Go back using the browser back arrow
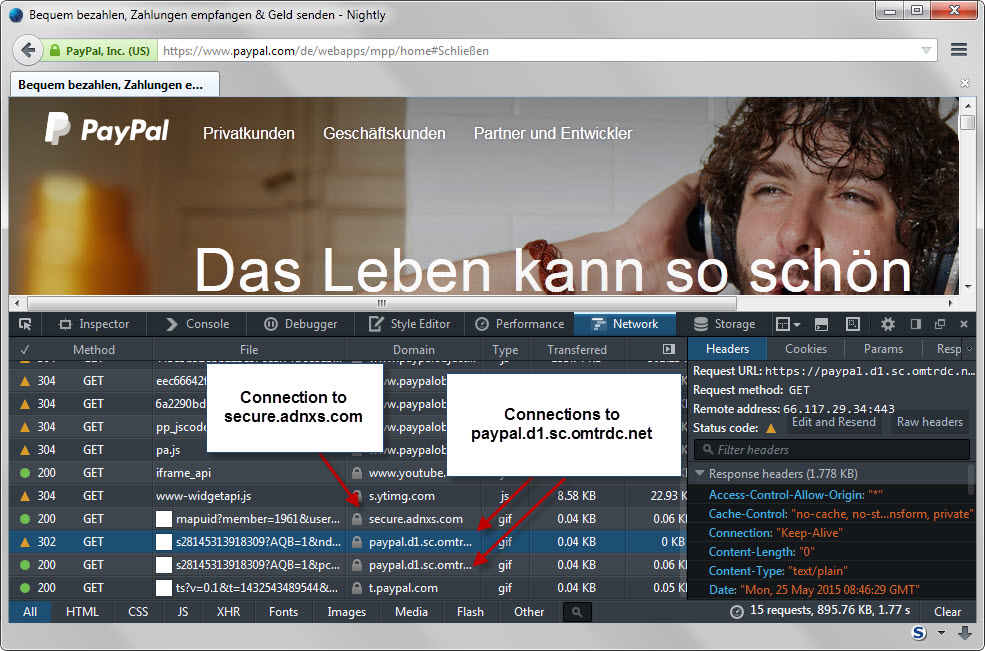This screenshot has width=985, height=651. point(28,50)
